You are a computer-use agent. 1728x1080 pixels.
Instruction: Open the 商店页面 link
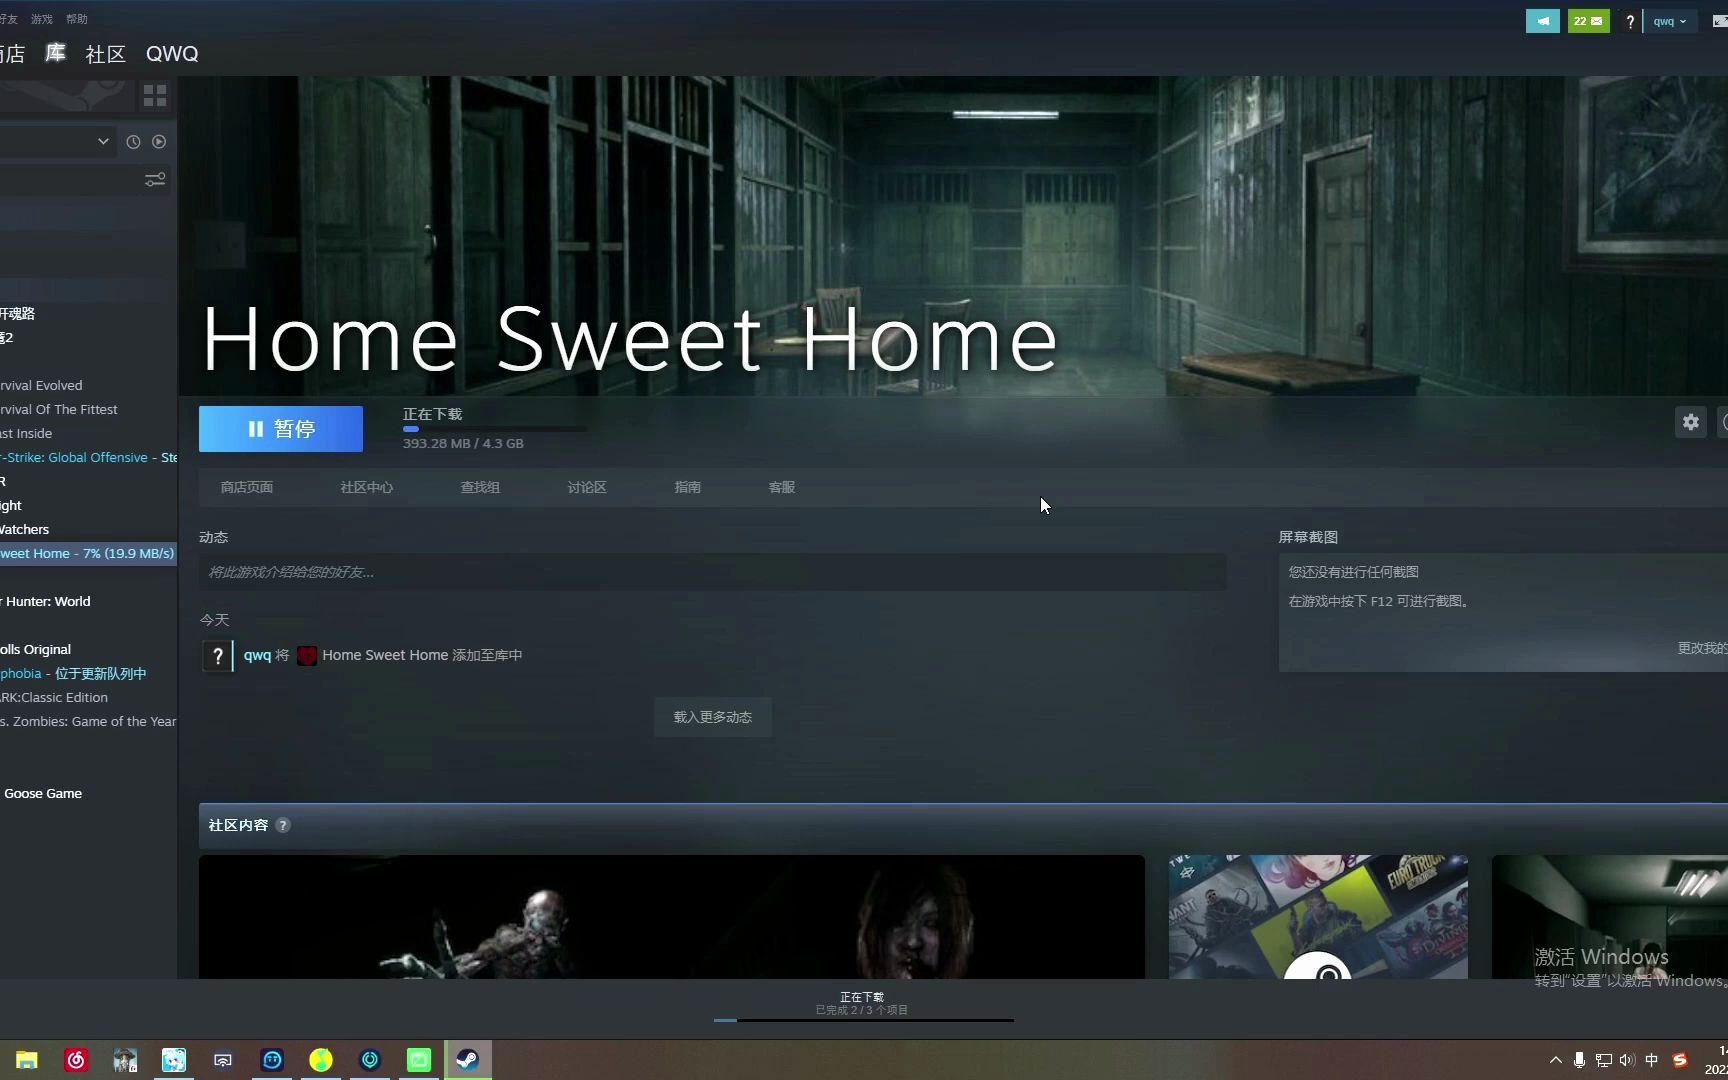pos(247,487)
